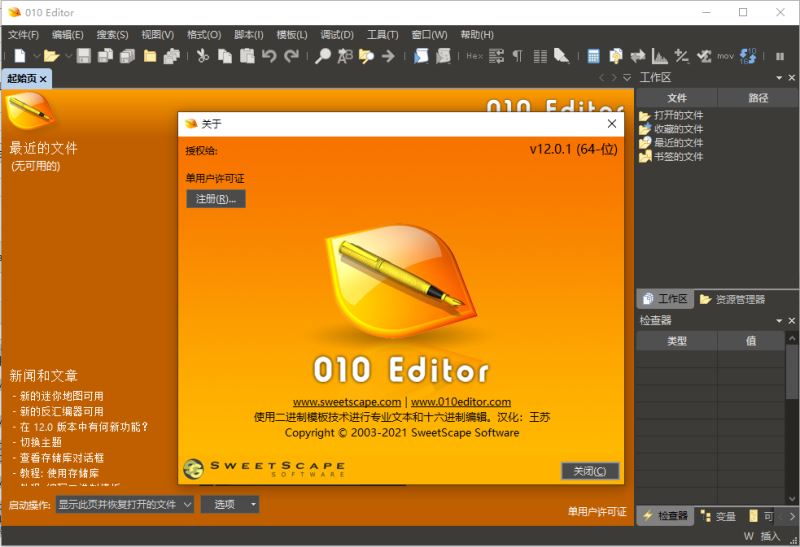Open the new file type dropdown arrow
This screenshot has width=800, height=547.
(x=36, y=56)
